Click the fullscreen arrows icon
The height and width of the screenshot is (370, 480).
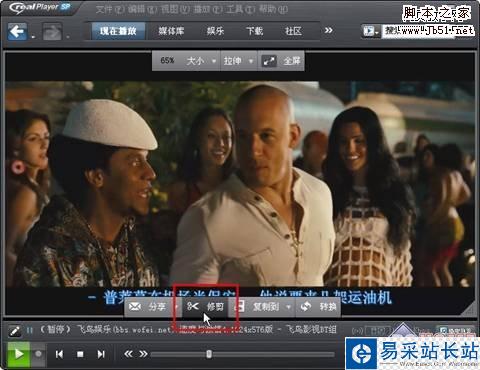tap(269, 61)
